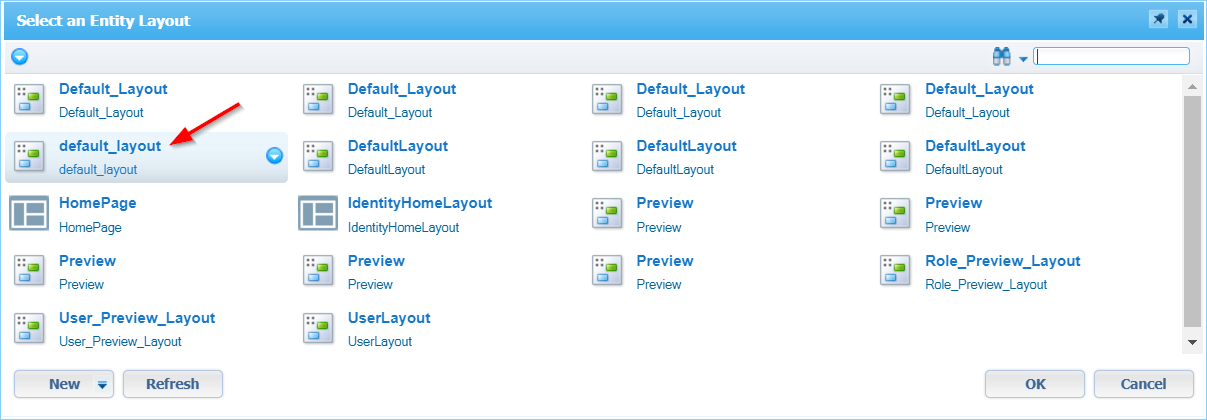
Task: Click the UserLayout entity icon
Action: [x=318, y=329]
